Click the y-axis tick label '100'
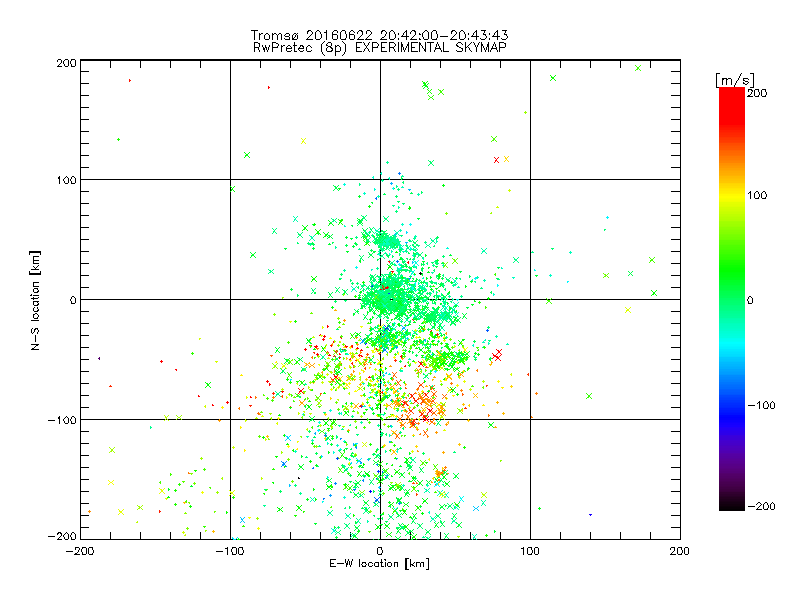The height and width of the screenshot is (600, 800). 66,180
